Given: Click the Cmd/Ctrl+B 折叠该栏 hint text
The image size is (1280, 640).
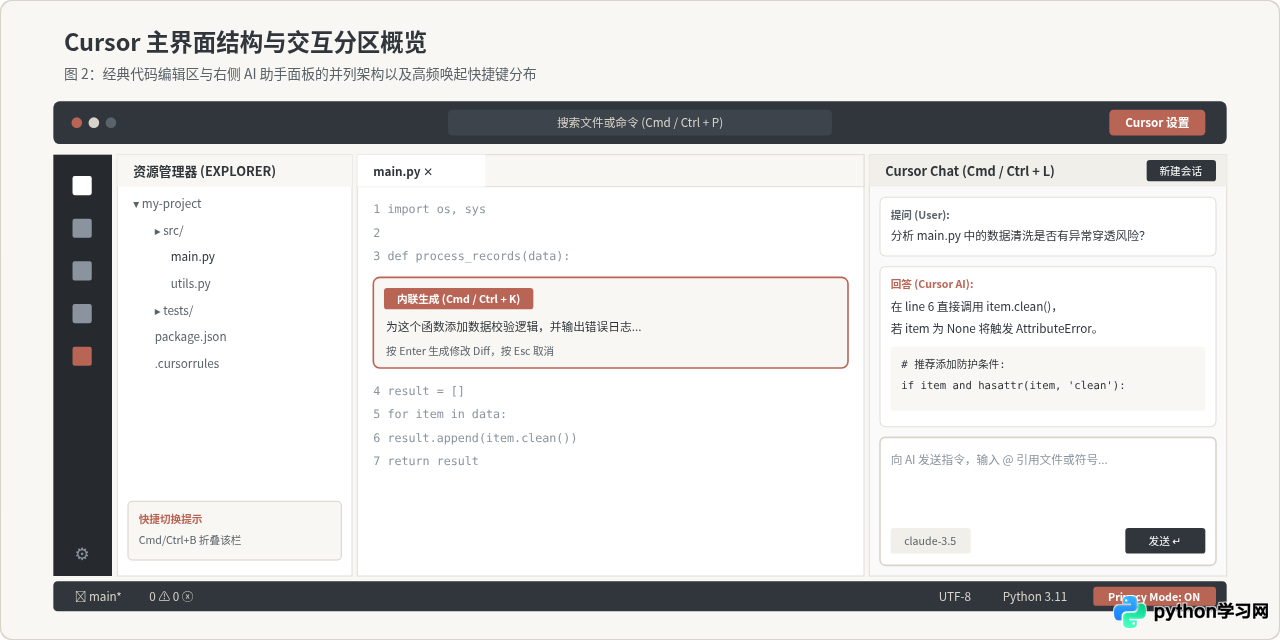Looking at the screenshot, I should pos(190,540).
